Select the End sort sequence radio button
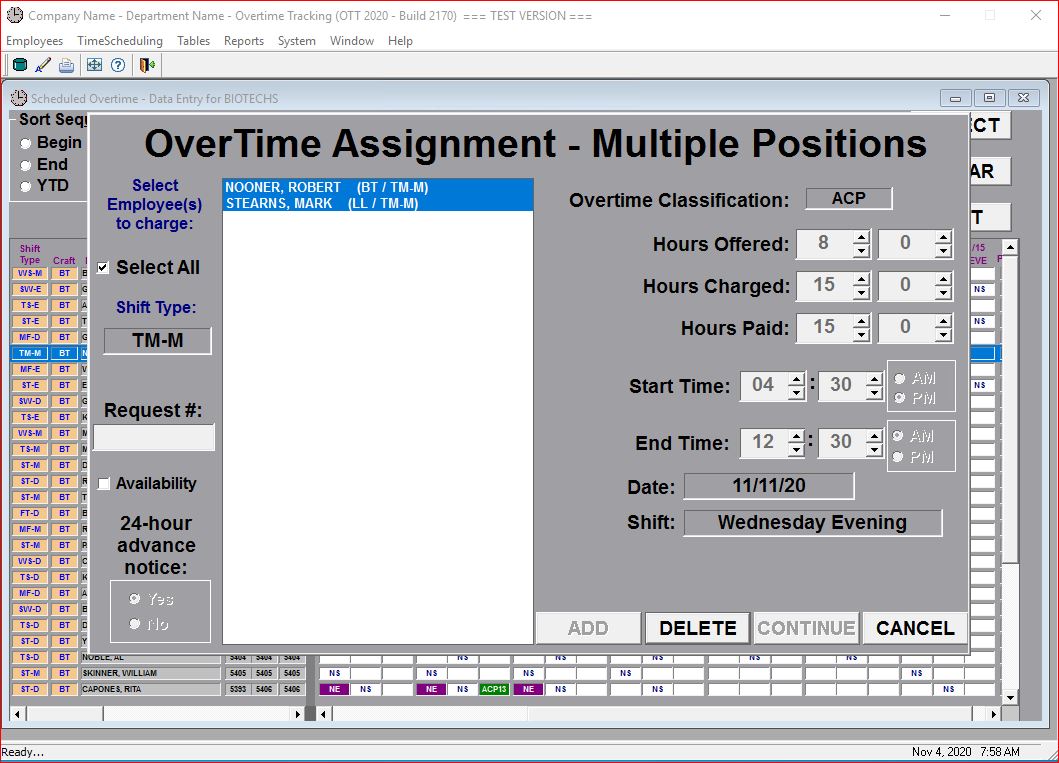1059x763 pixels. (26, 165)
